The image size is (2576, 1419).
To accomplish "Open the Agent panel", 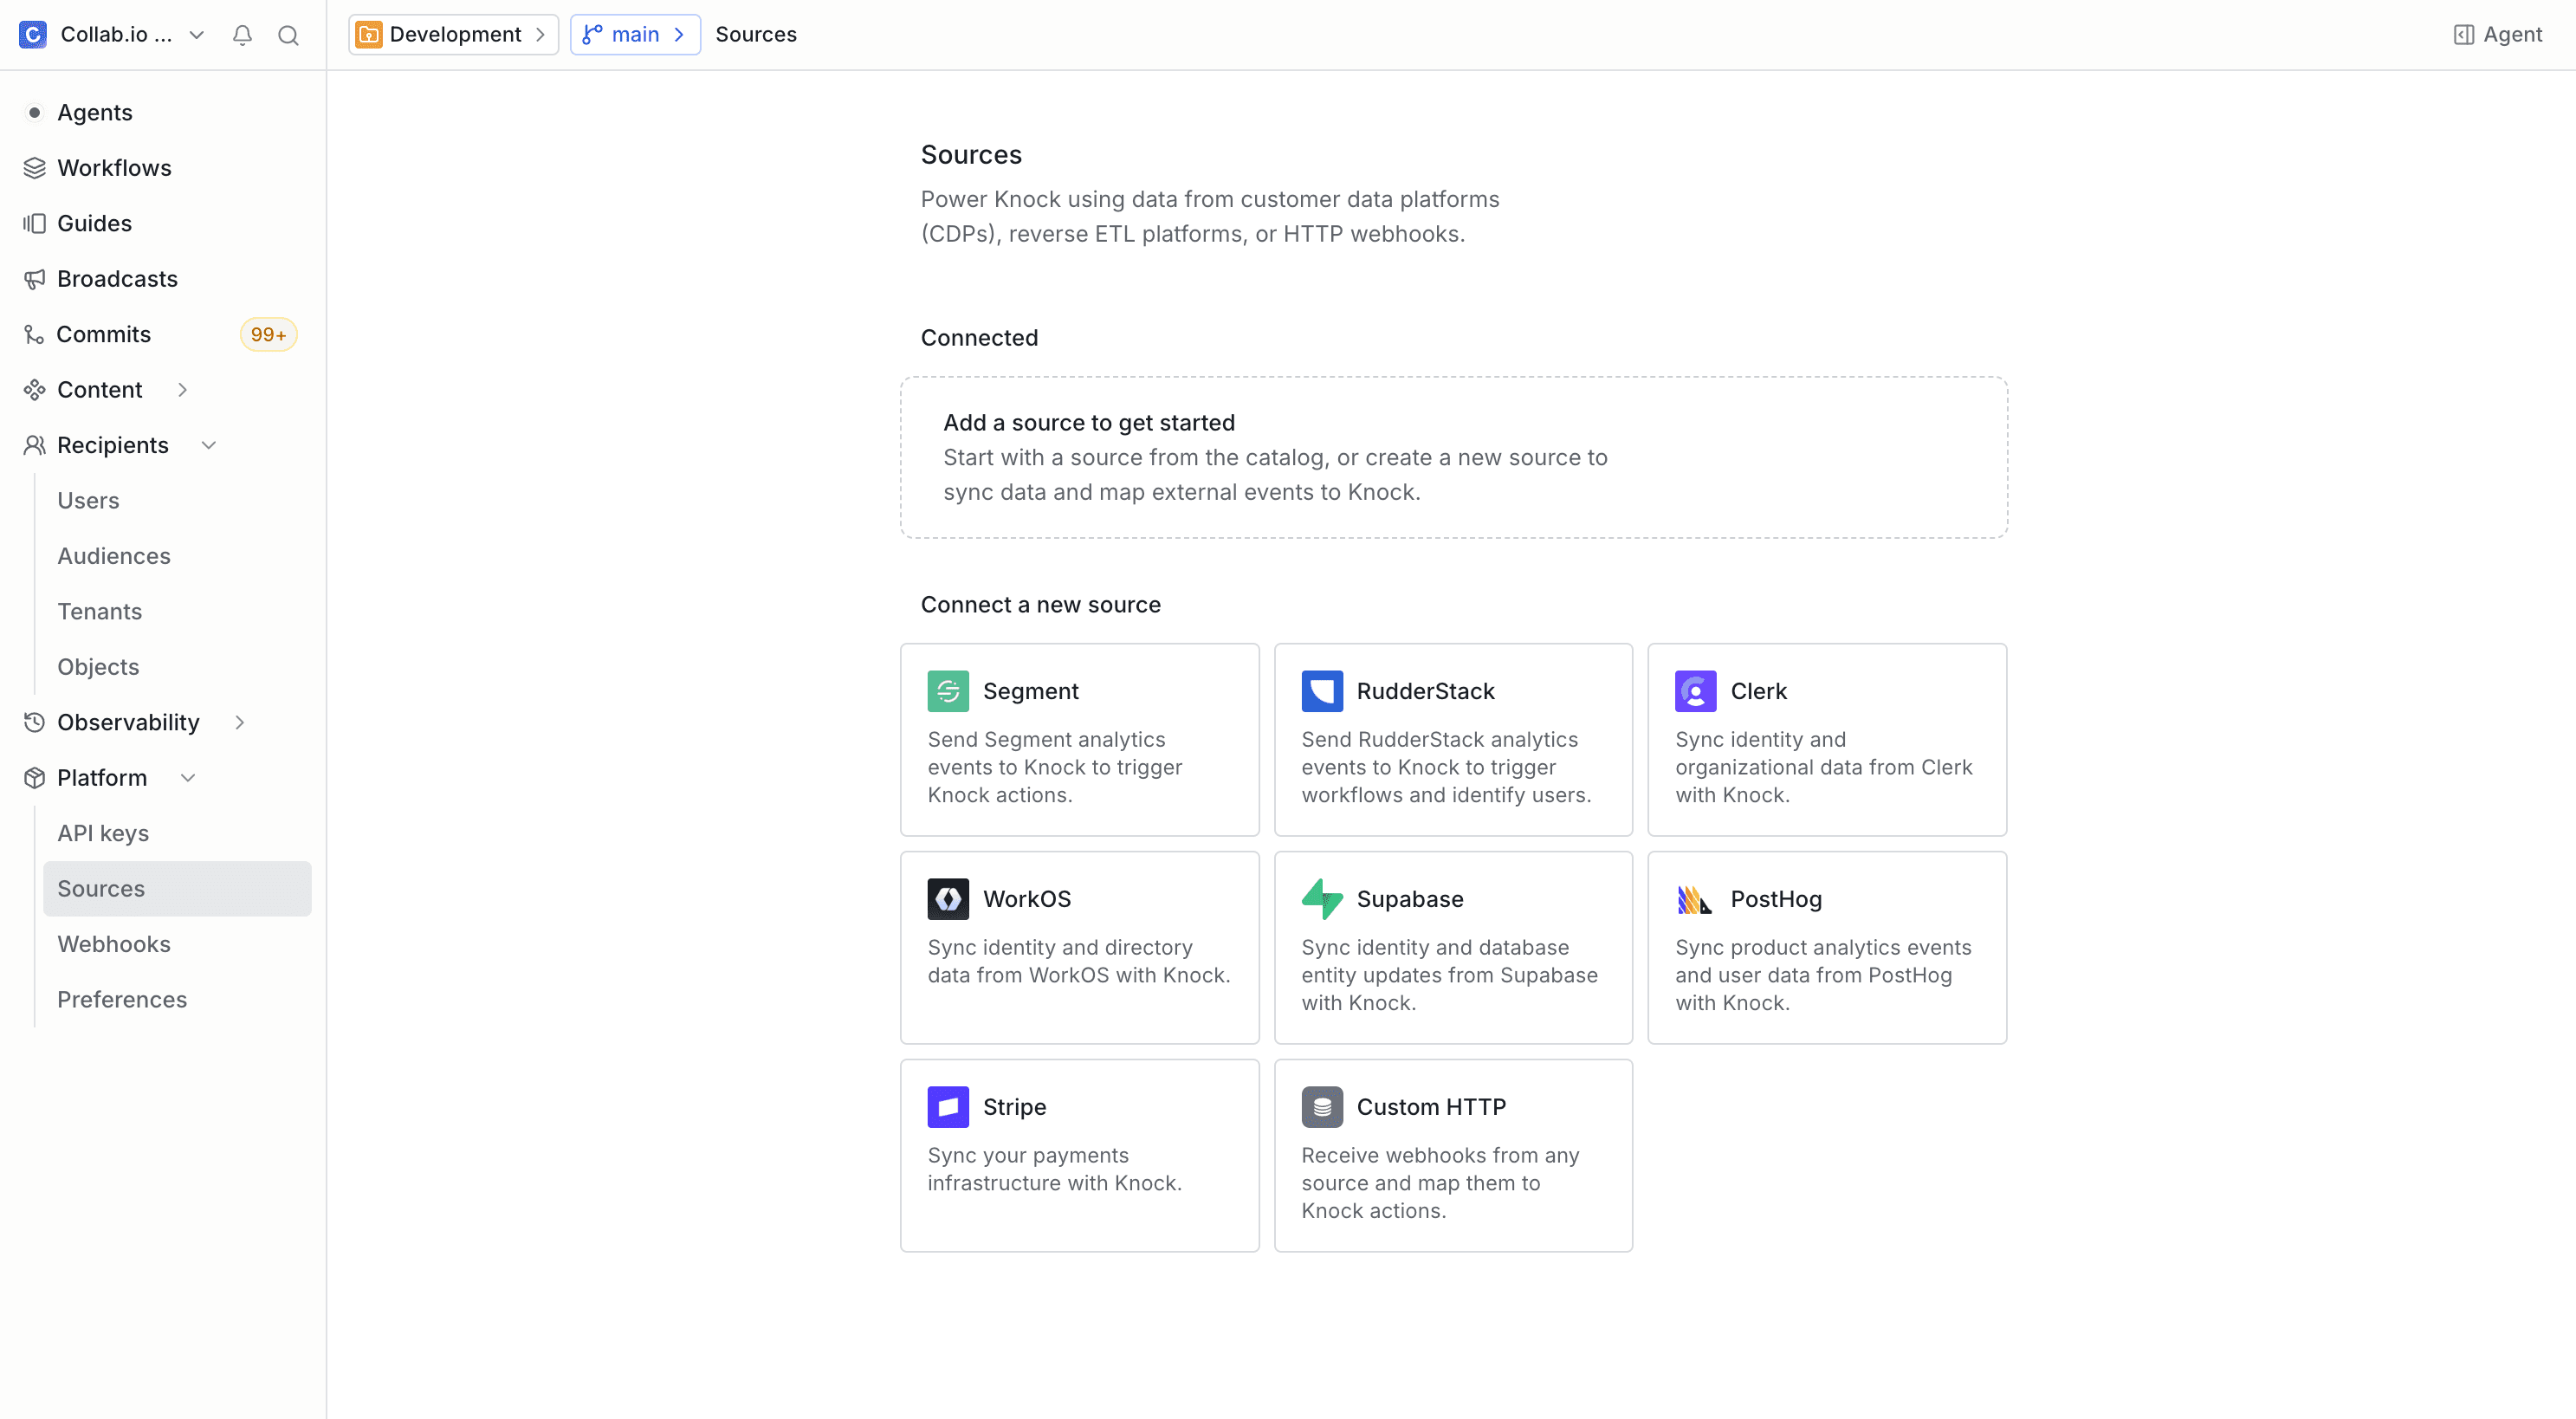I will tap(2496, 33).
